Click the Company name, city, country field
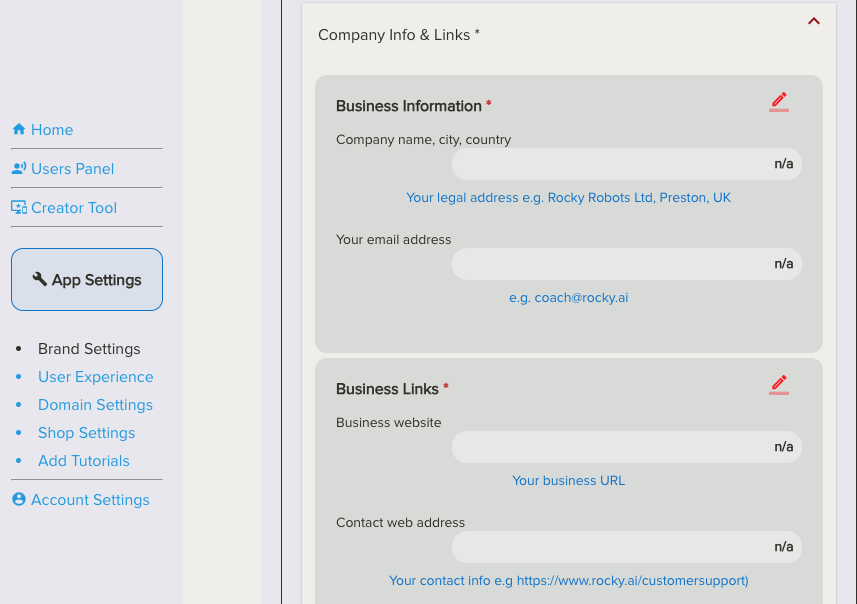 click(626, 164)
